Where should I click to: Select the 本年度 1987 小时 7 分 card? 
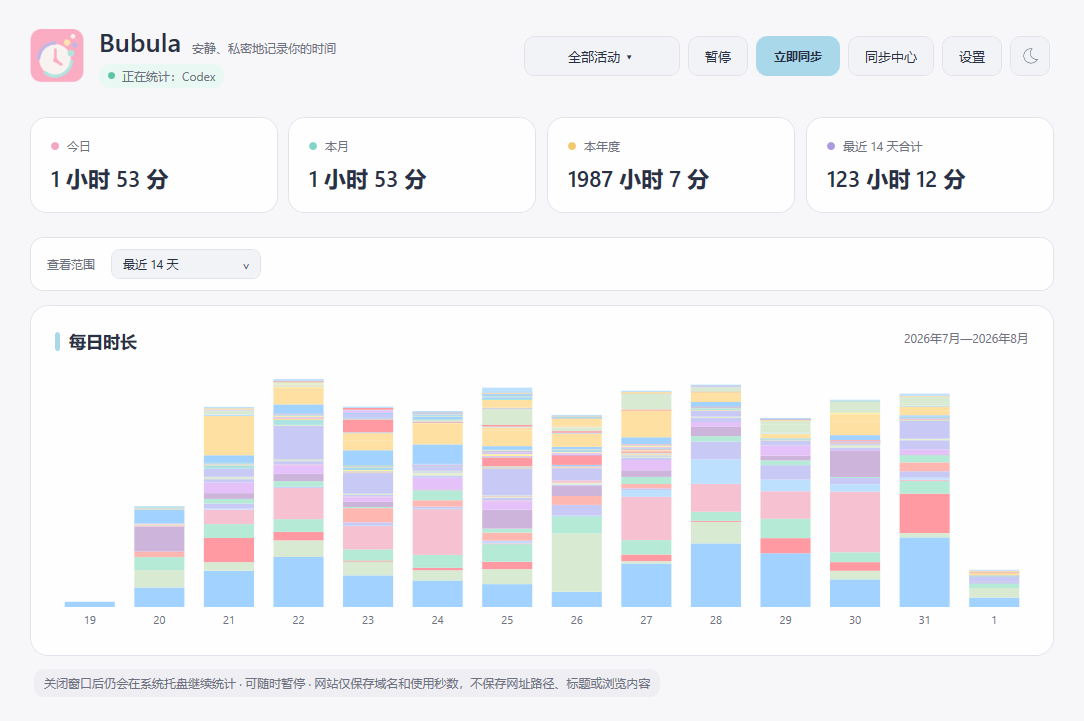point(671,165)
